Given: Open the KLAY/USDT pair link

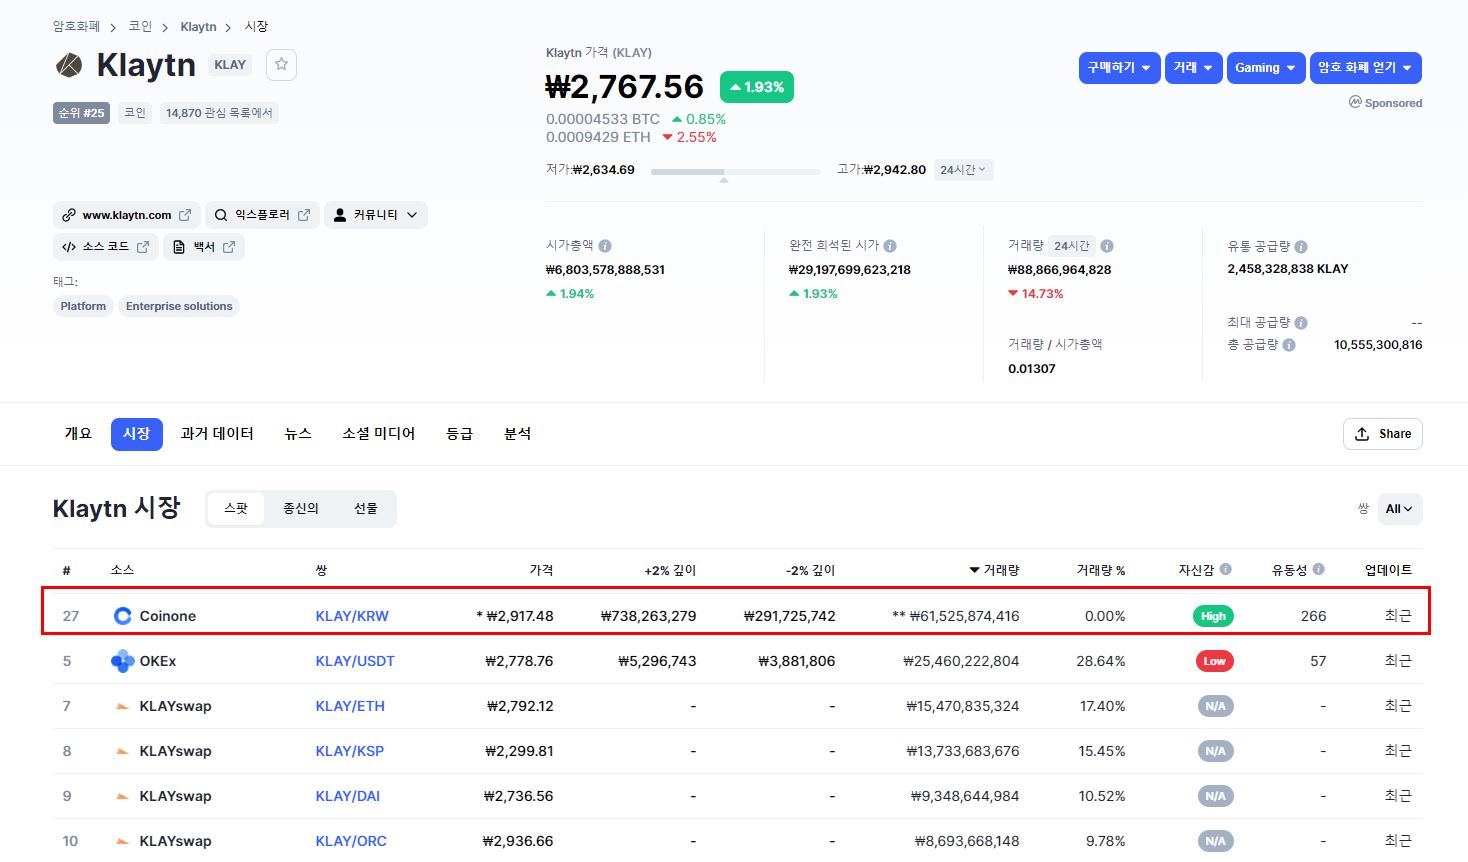Looking at the screenshot, I should pos(355,661).
